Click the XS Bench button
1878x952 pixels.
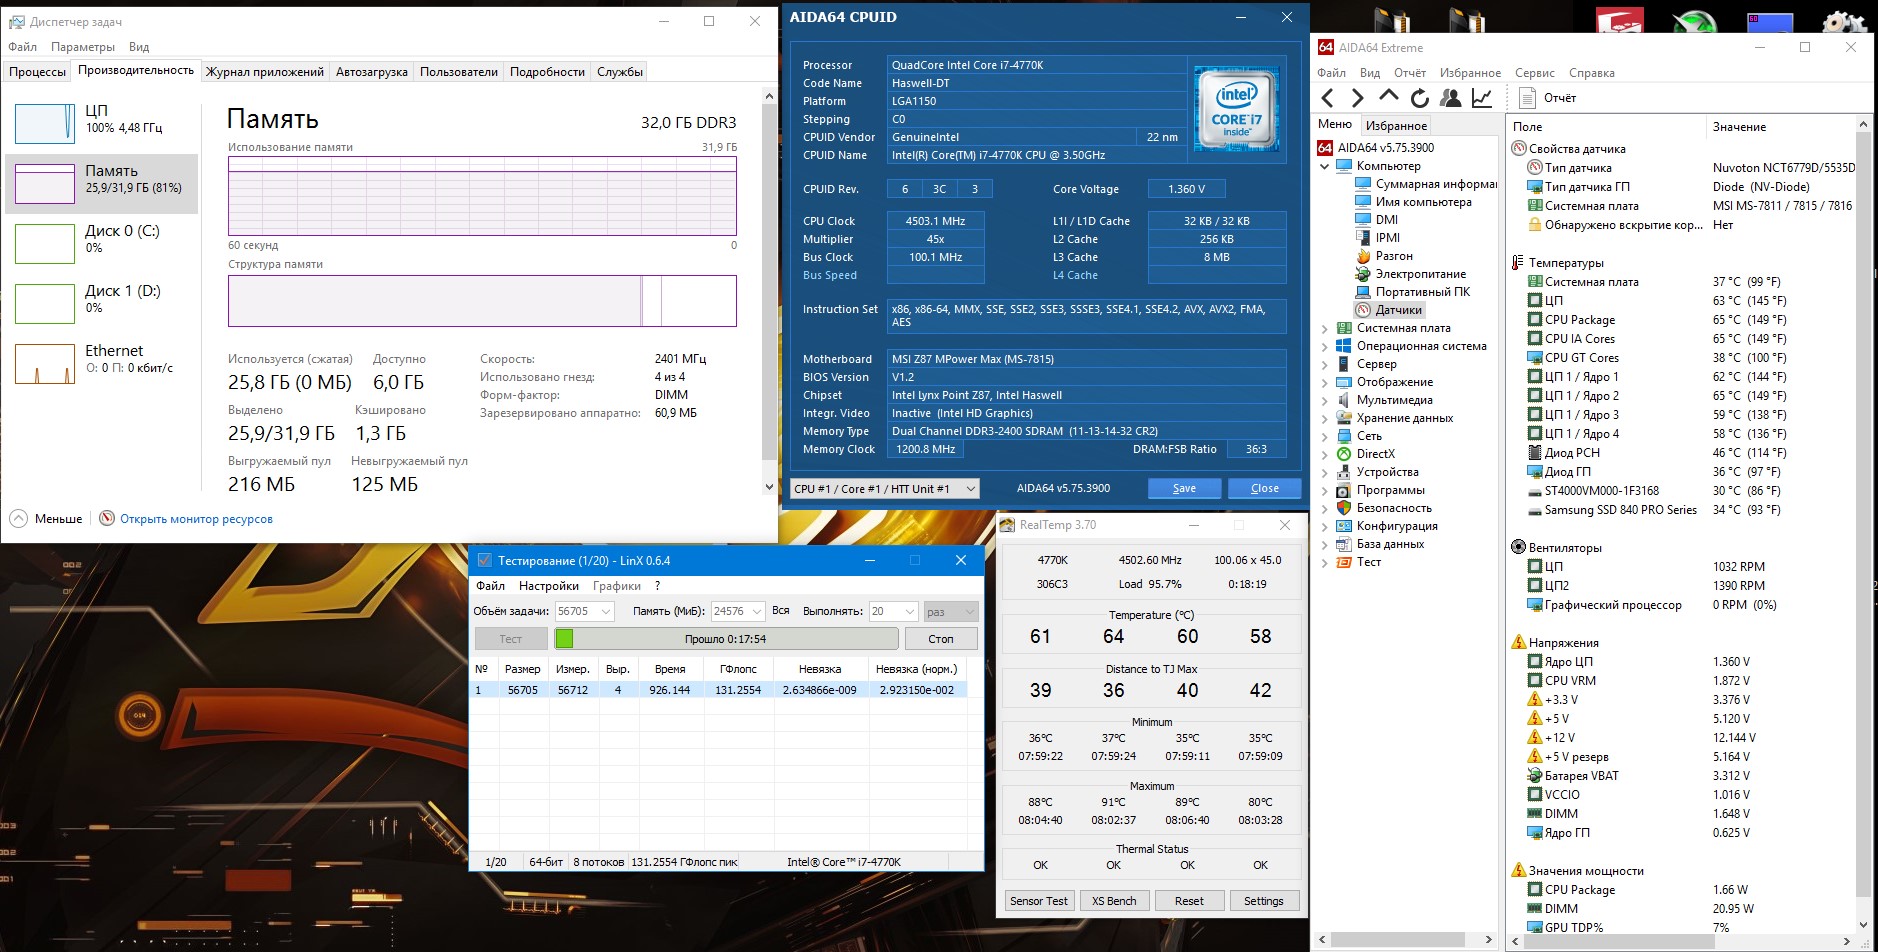[1114, 901]
